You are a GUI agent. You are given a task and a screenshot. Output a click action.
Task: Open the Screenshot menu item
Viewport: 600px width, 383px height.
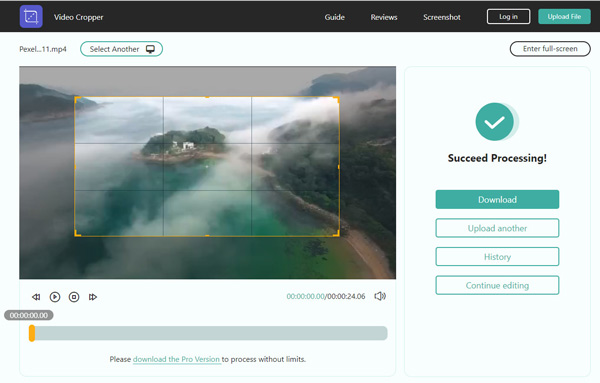[442, 17]
